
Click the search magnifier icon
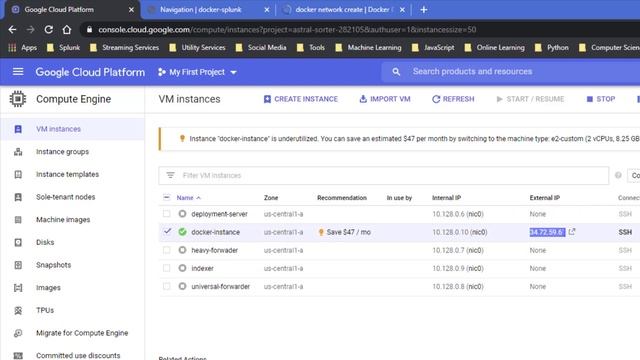coord(396,72)
